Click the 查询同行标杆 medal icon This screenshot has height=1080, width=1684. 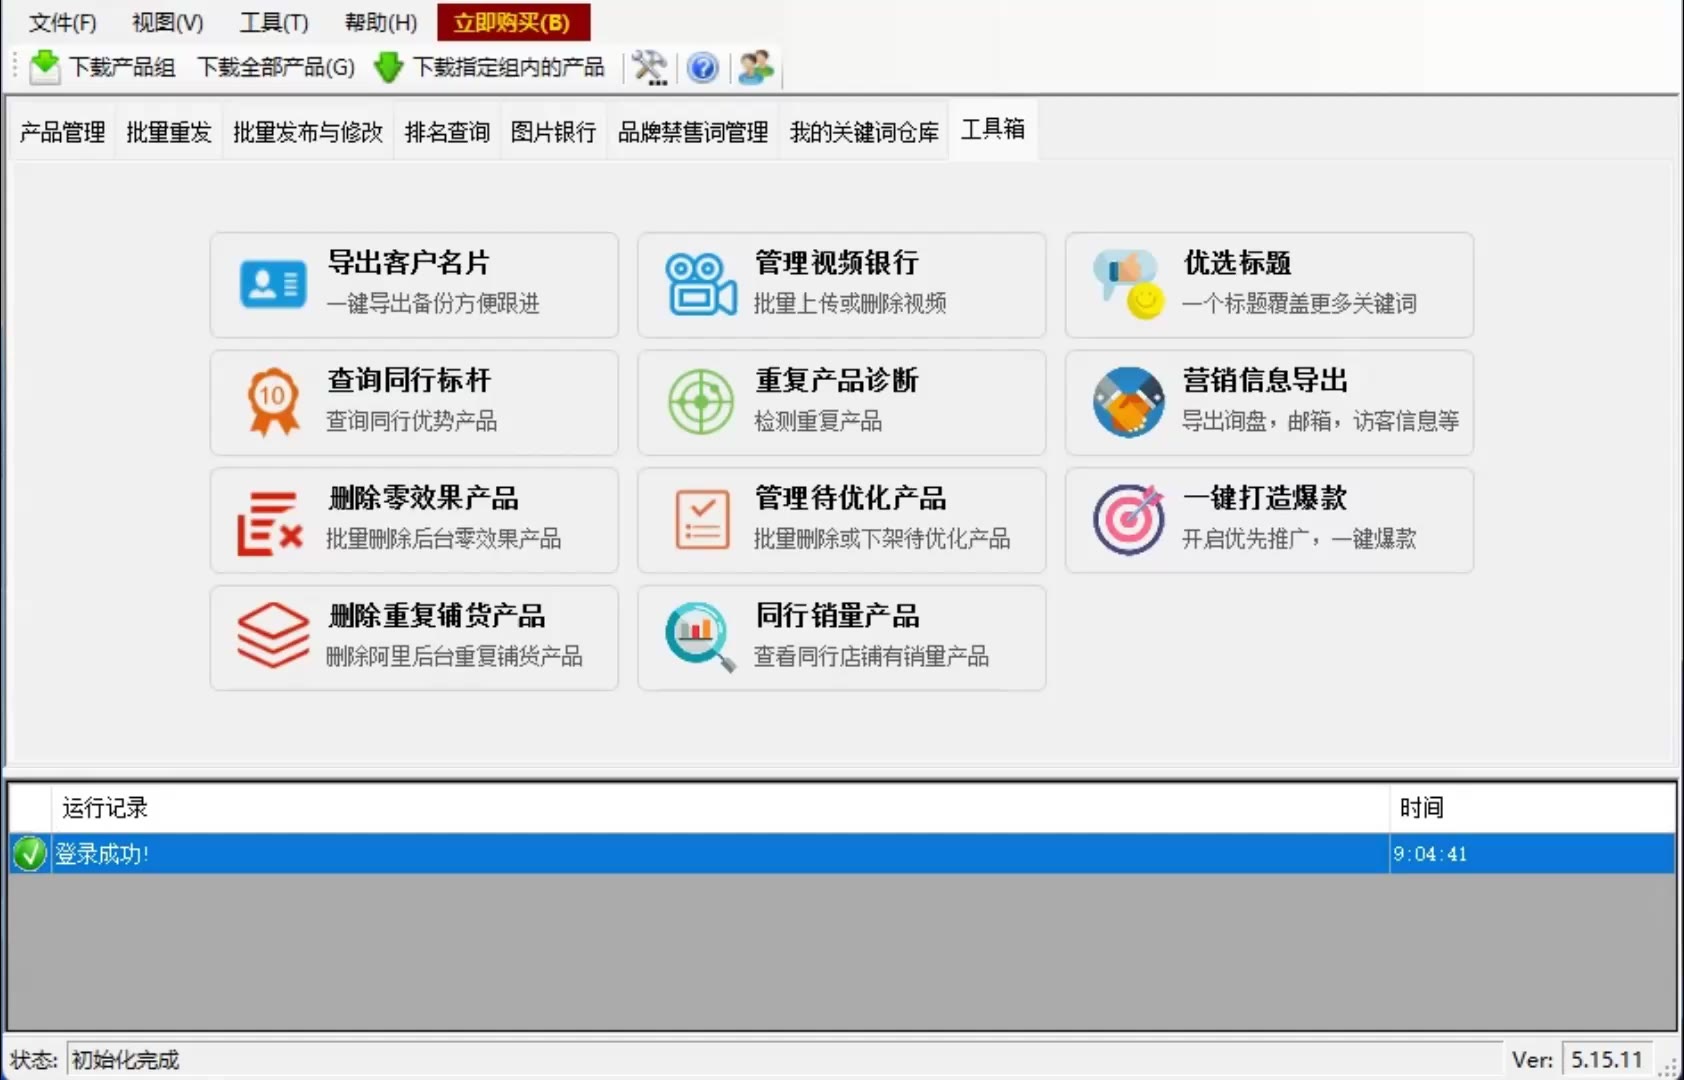pos(272,402)
